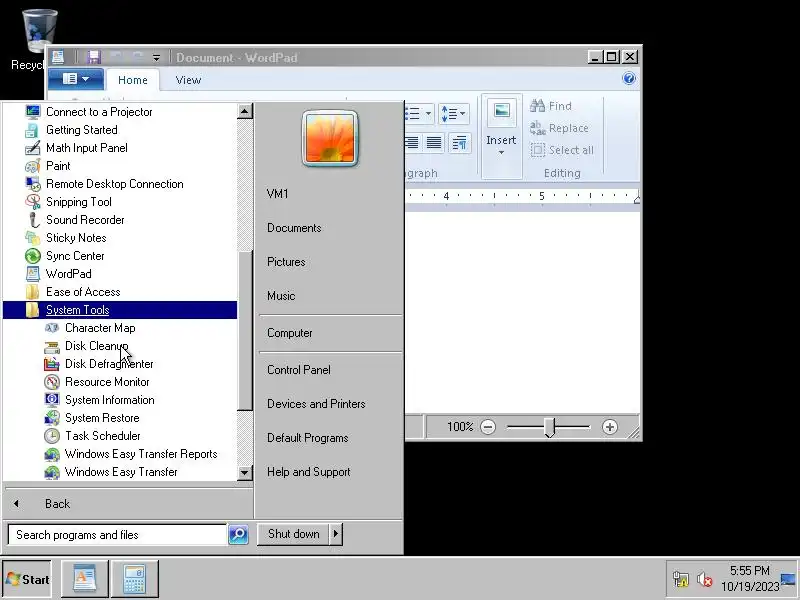Click the search magnifier button in Start menu
The width and height of the screenshot is (800, 600).
pyautogui.click(x=238, y=534)
